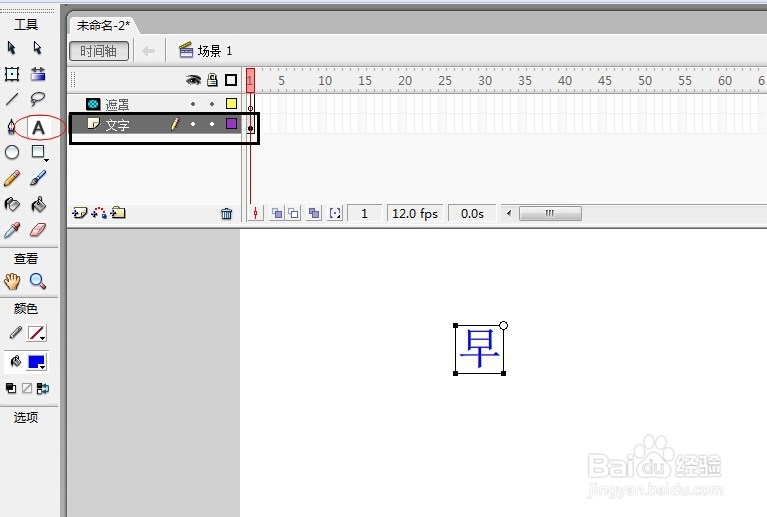
Task: Click the 12.0 fps frame rate
Action: point(415,214)
